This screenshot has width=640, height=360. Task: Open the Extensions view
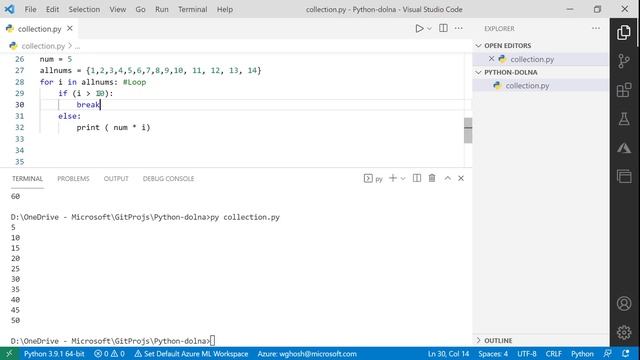pyautogui.click(x=624, y=90)
